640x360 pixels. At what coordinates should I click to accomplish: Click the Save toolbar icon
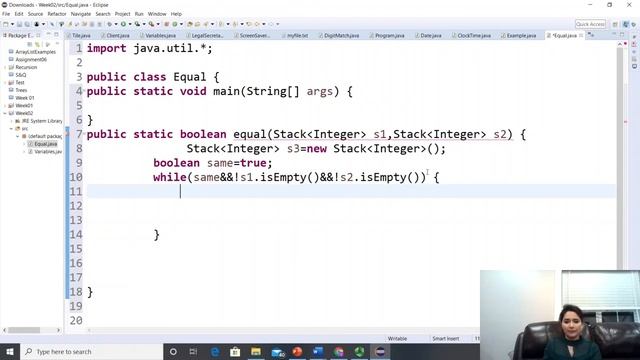(x=19, y=24)
